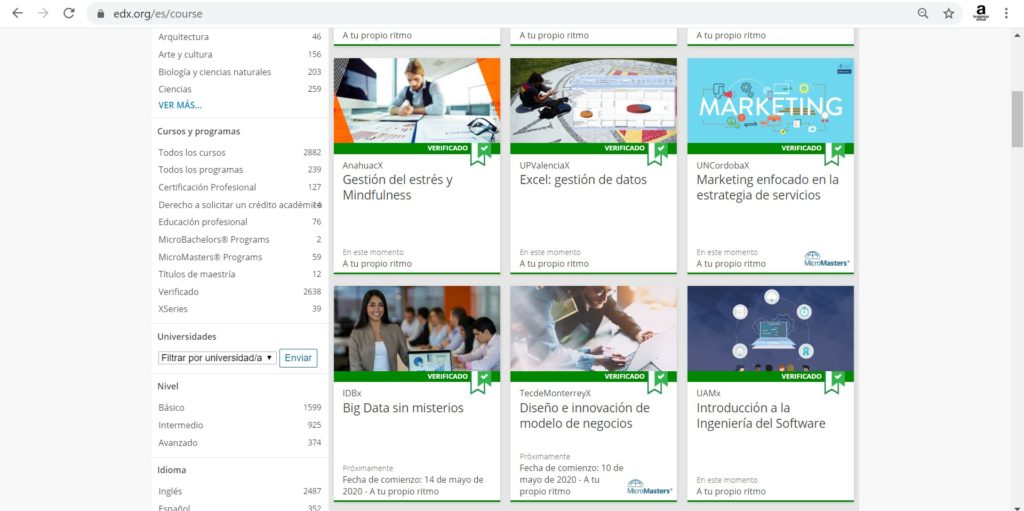The height and width of the screenshot is (511, 1024).
Task: Click the MicroMasters logo on Marketing card
Action: point(827,259)
